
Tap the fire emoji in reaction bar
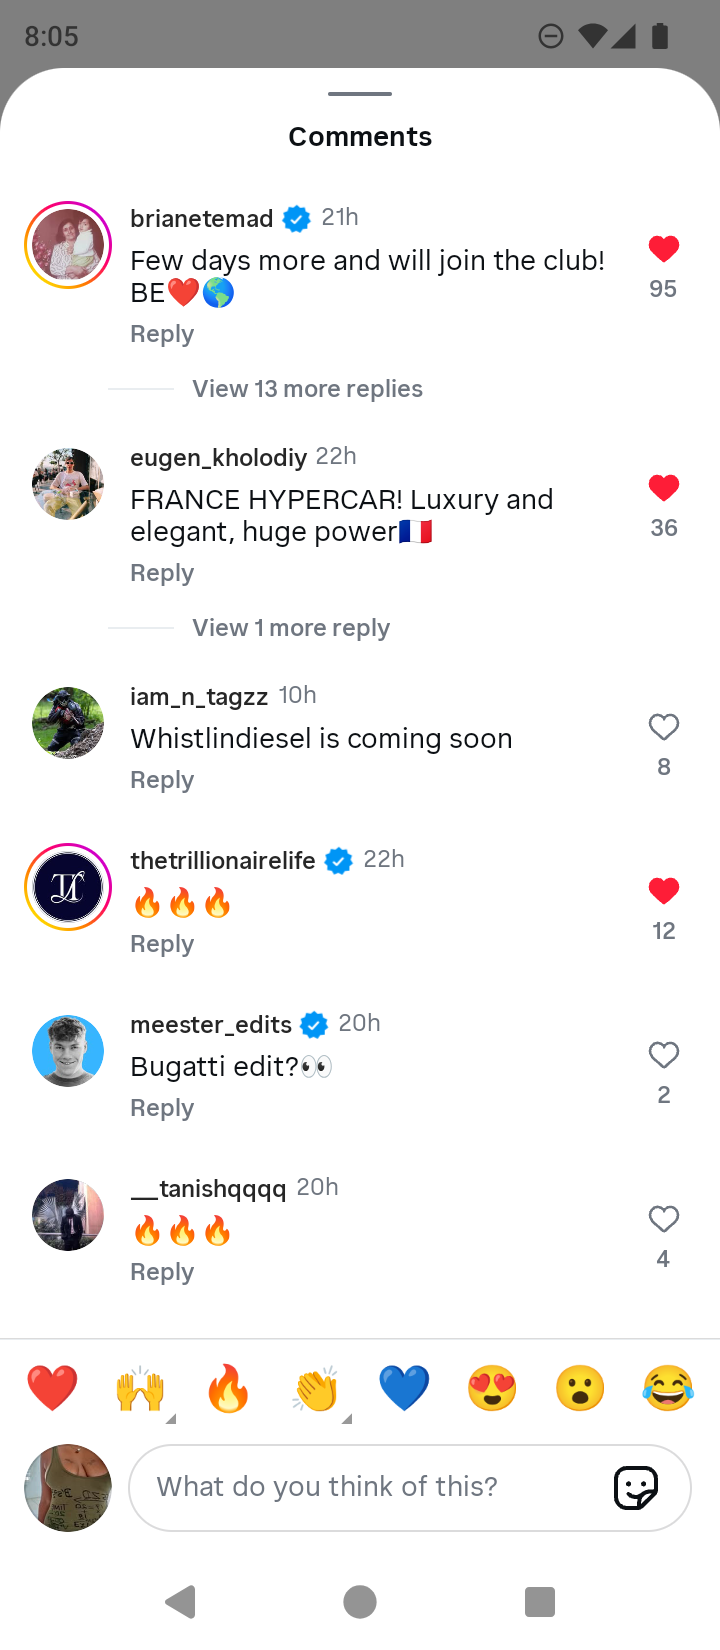[x=228, y=1388]
